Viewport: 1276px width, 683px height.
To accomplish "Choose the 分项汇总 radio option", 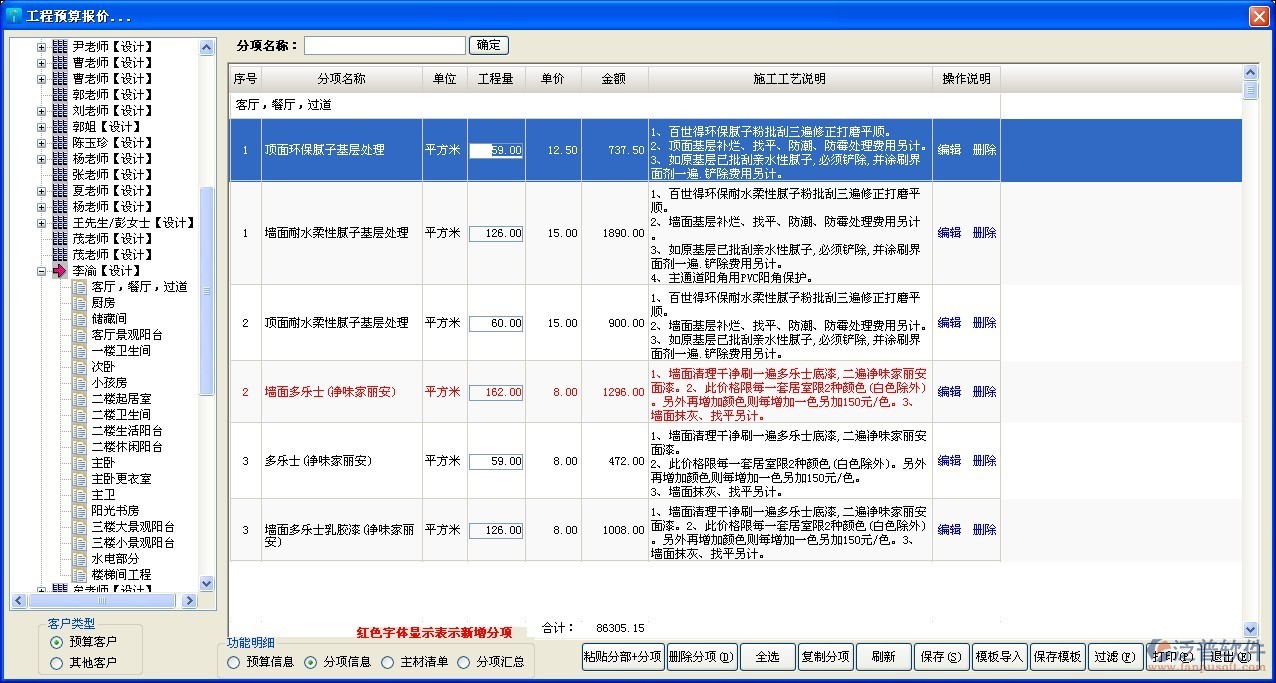I will coord(464,662).
